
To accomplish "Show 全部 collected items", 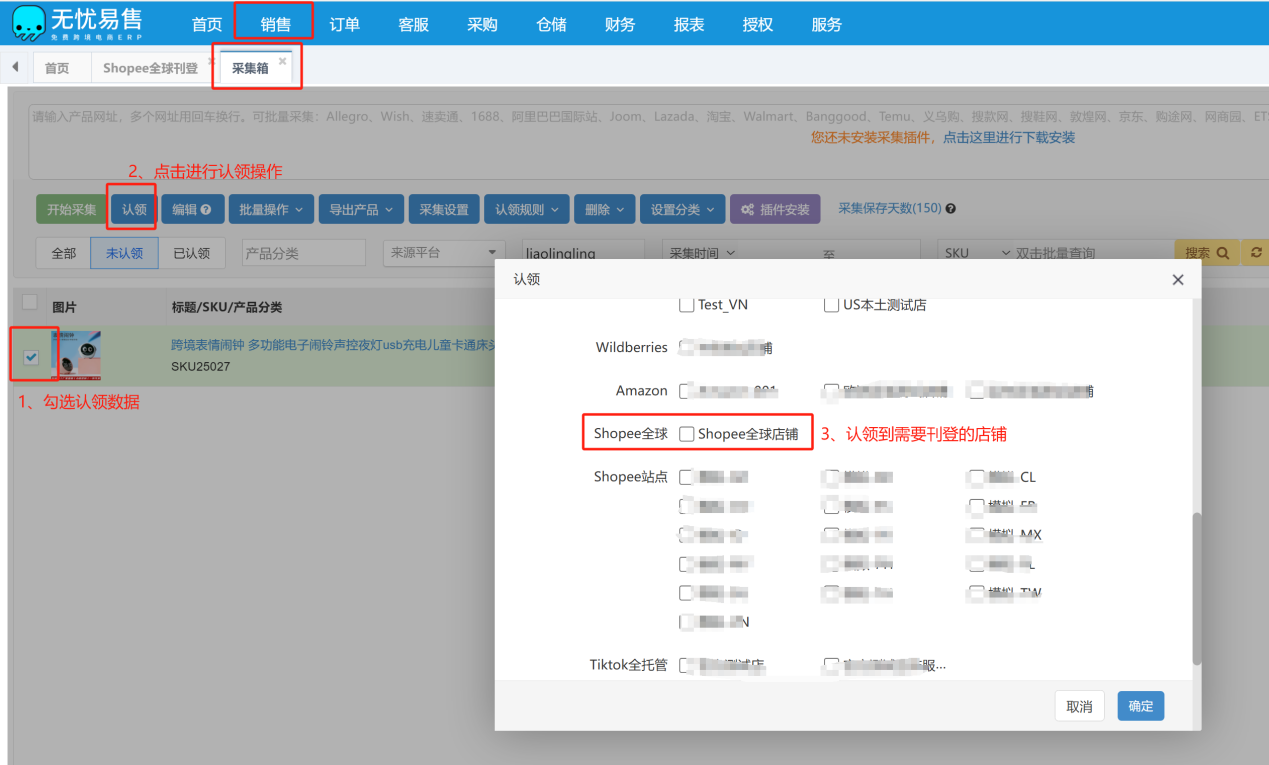I will (x=64, y=253).
